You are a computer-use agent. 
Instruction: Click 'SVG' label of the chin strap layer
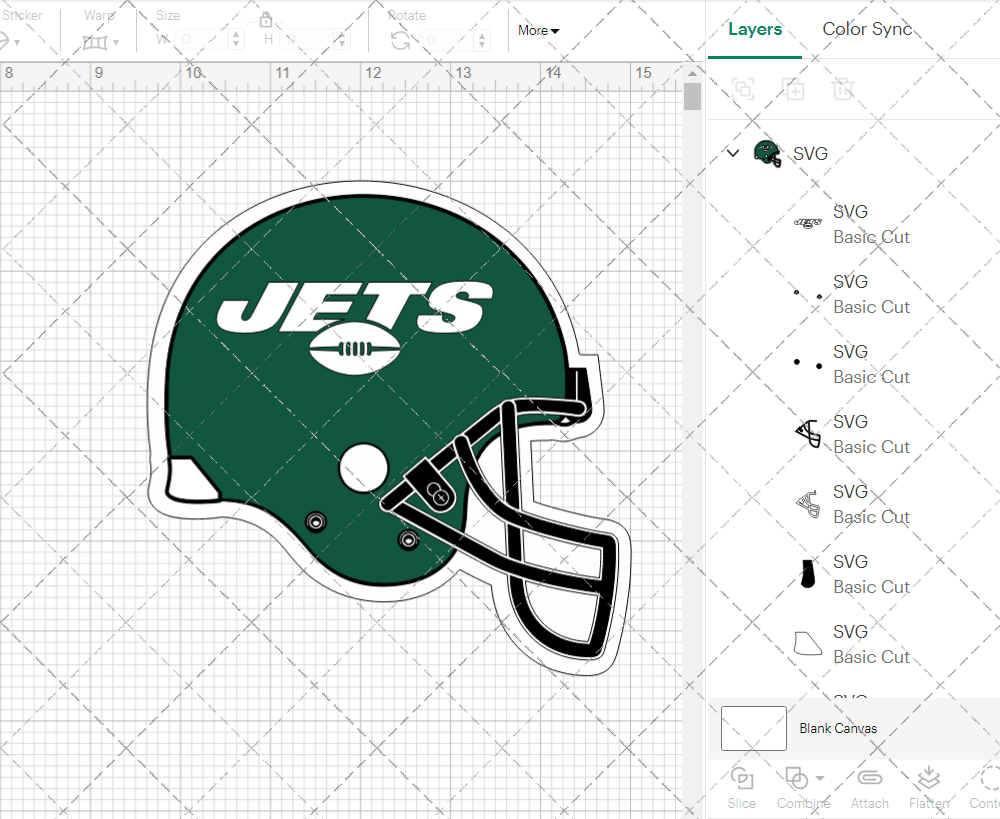(850, 561)
